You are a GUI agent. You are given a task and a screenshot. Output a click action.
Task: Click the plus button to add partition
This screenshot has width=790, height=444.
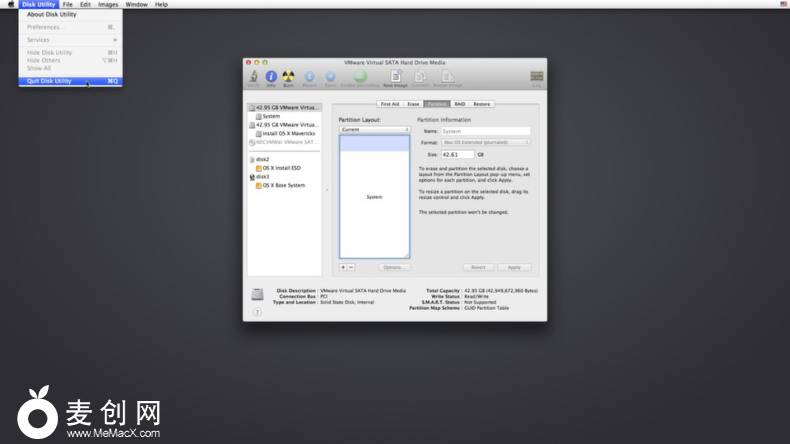[343, 267]
